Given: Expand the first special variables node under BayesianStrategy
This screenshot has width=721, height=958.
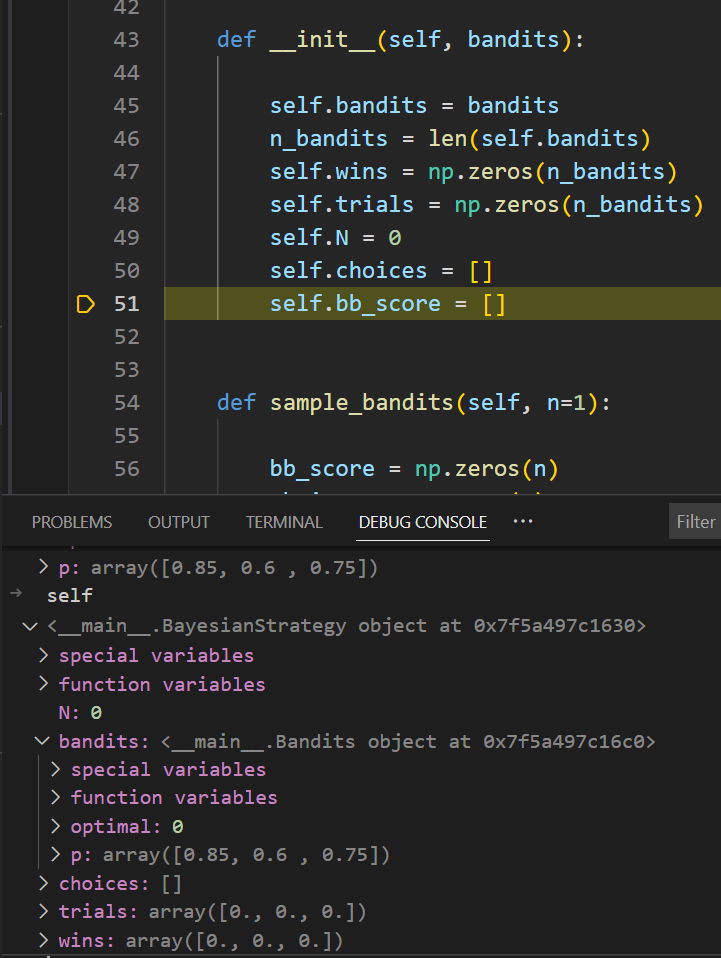Looking at the screenshot, I should [x=43, y=655].
